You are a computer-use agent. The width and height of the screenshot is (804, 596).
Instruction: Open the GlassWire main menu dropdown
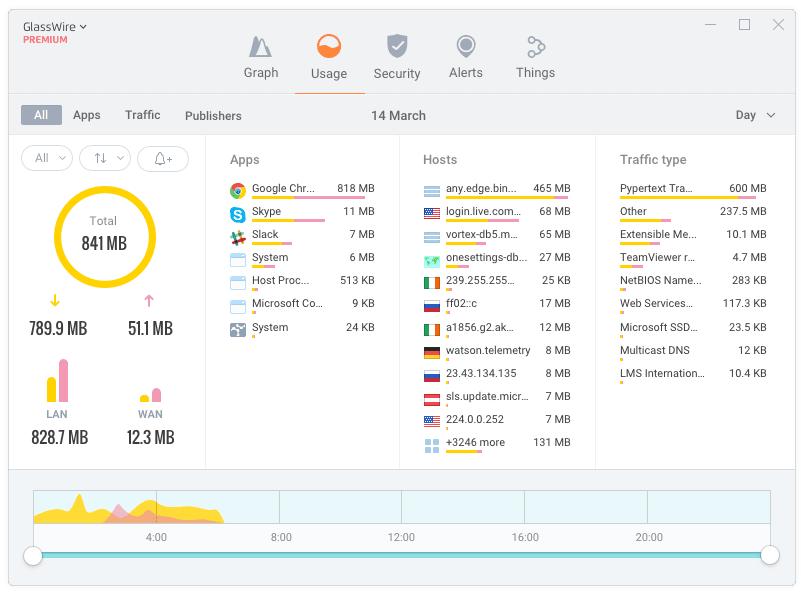point(55,27)
